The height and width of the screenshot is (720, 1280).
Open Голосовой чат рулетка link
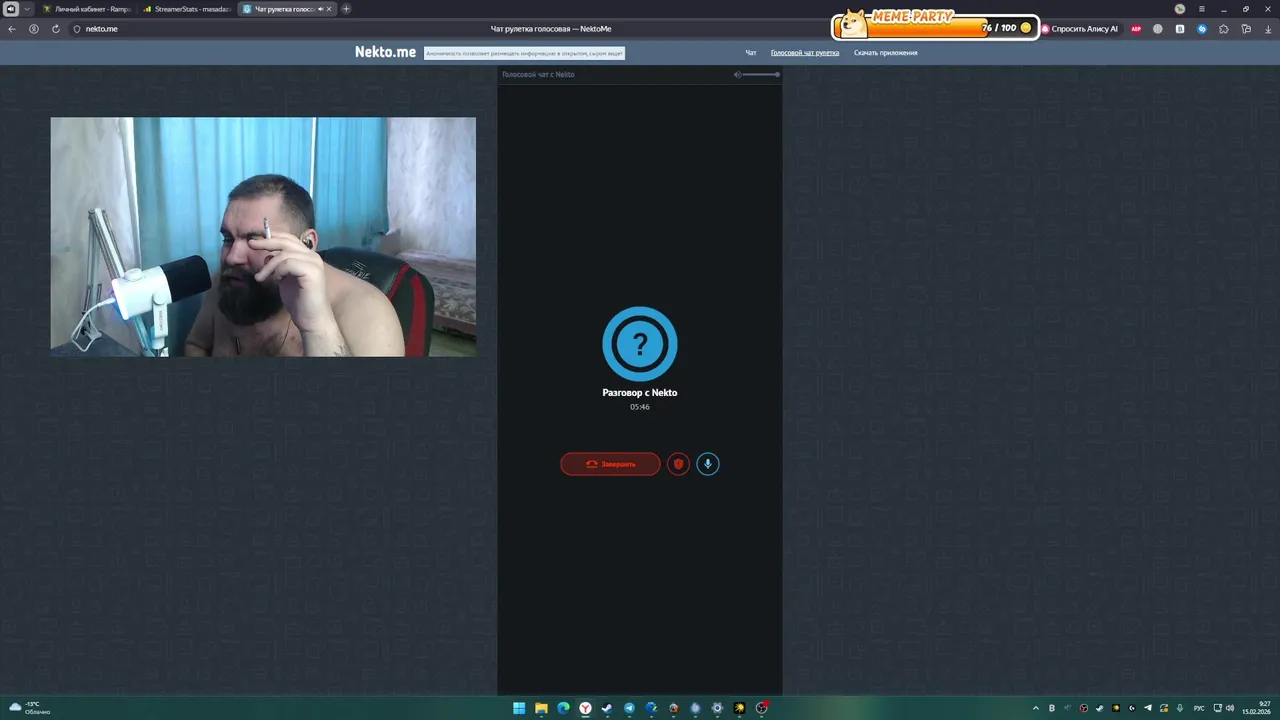pos(805,53)
